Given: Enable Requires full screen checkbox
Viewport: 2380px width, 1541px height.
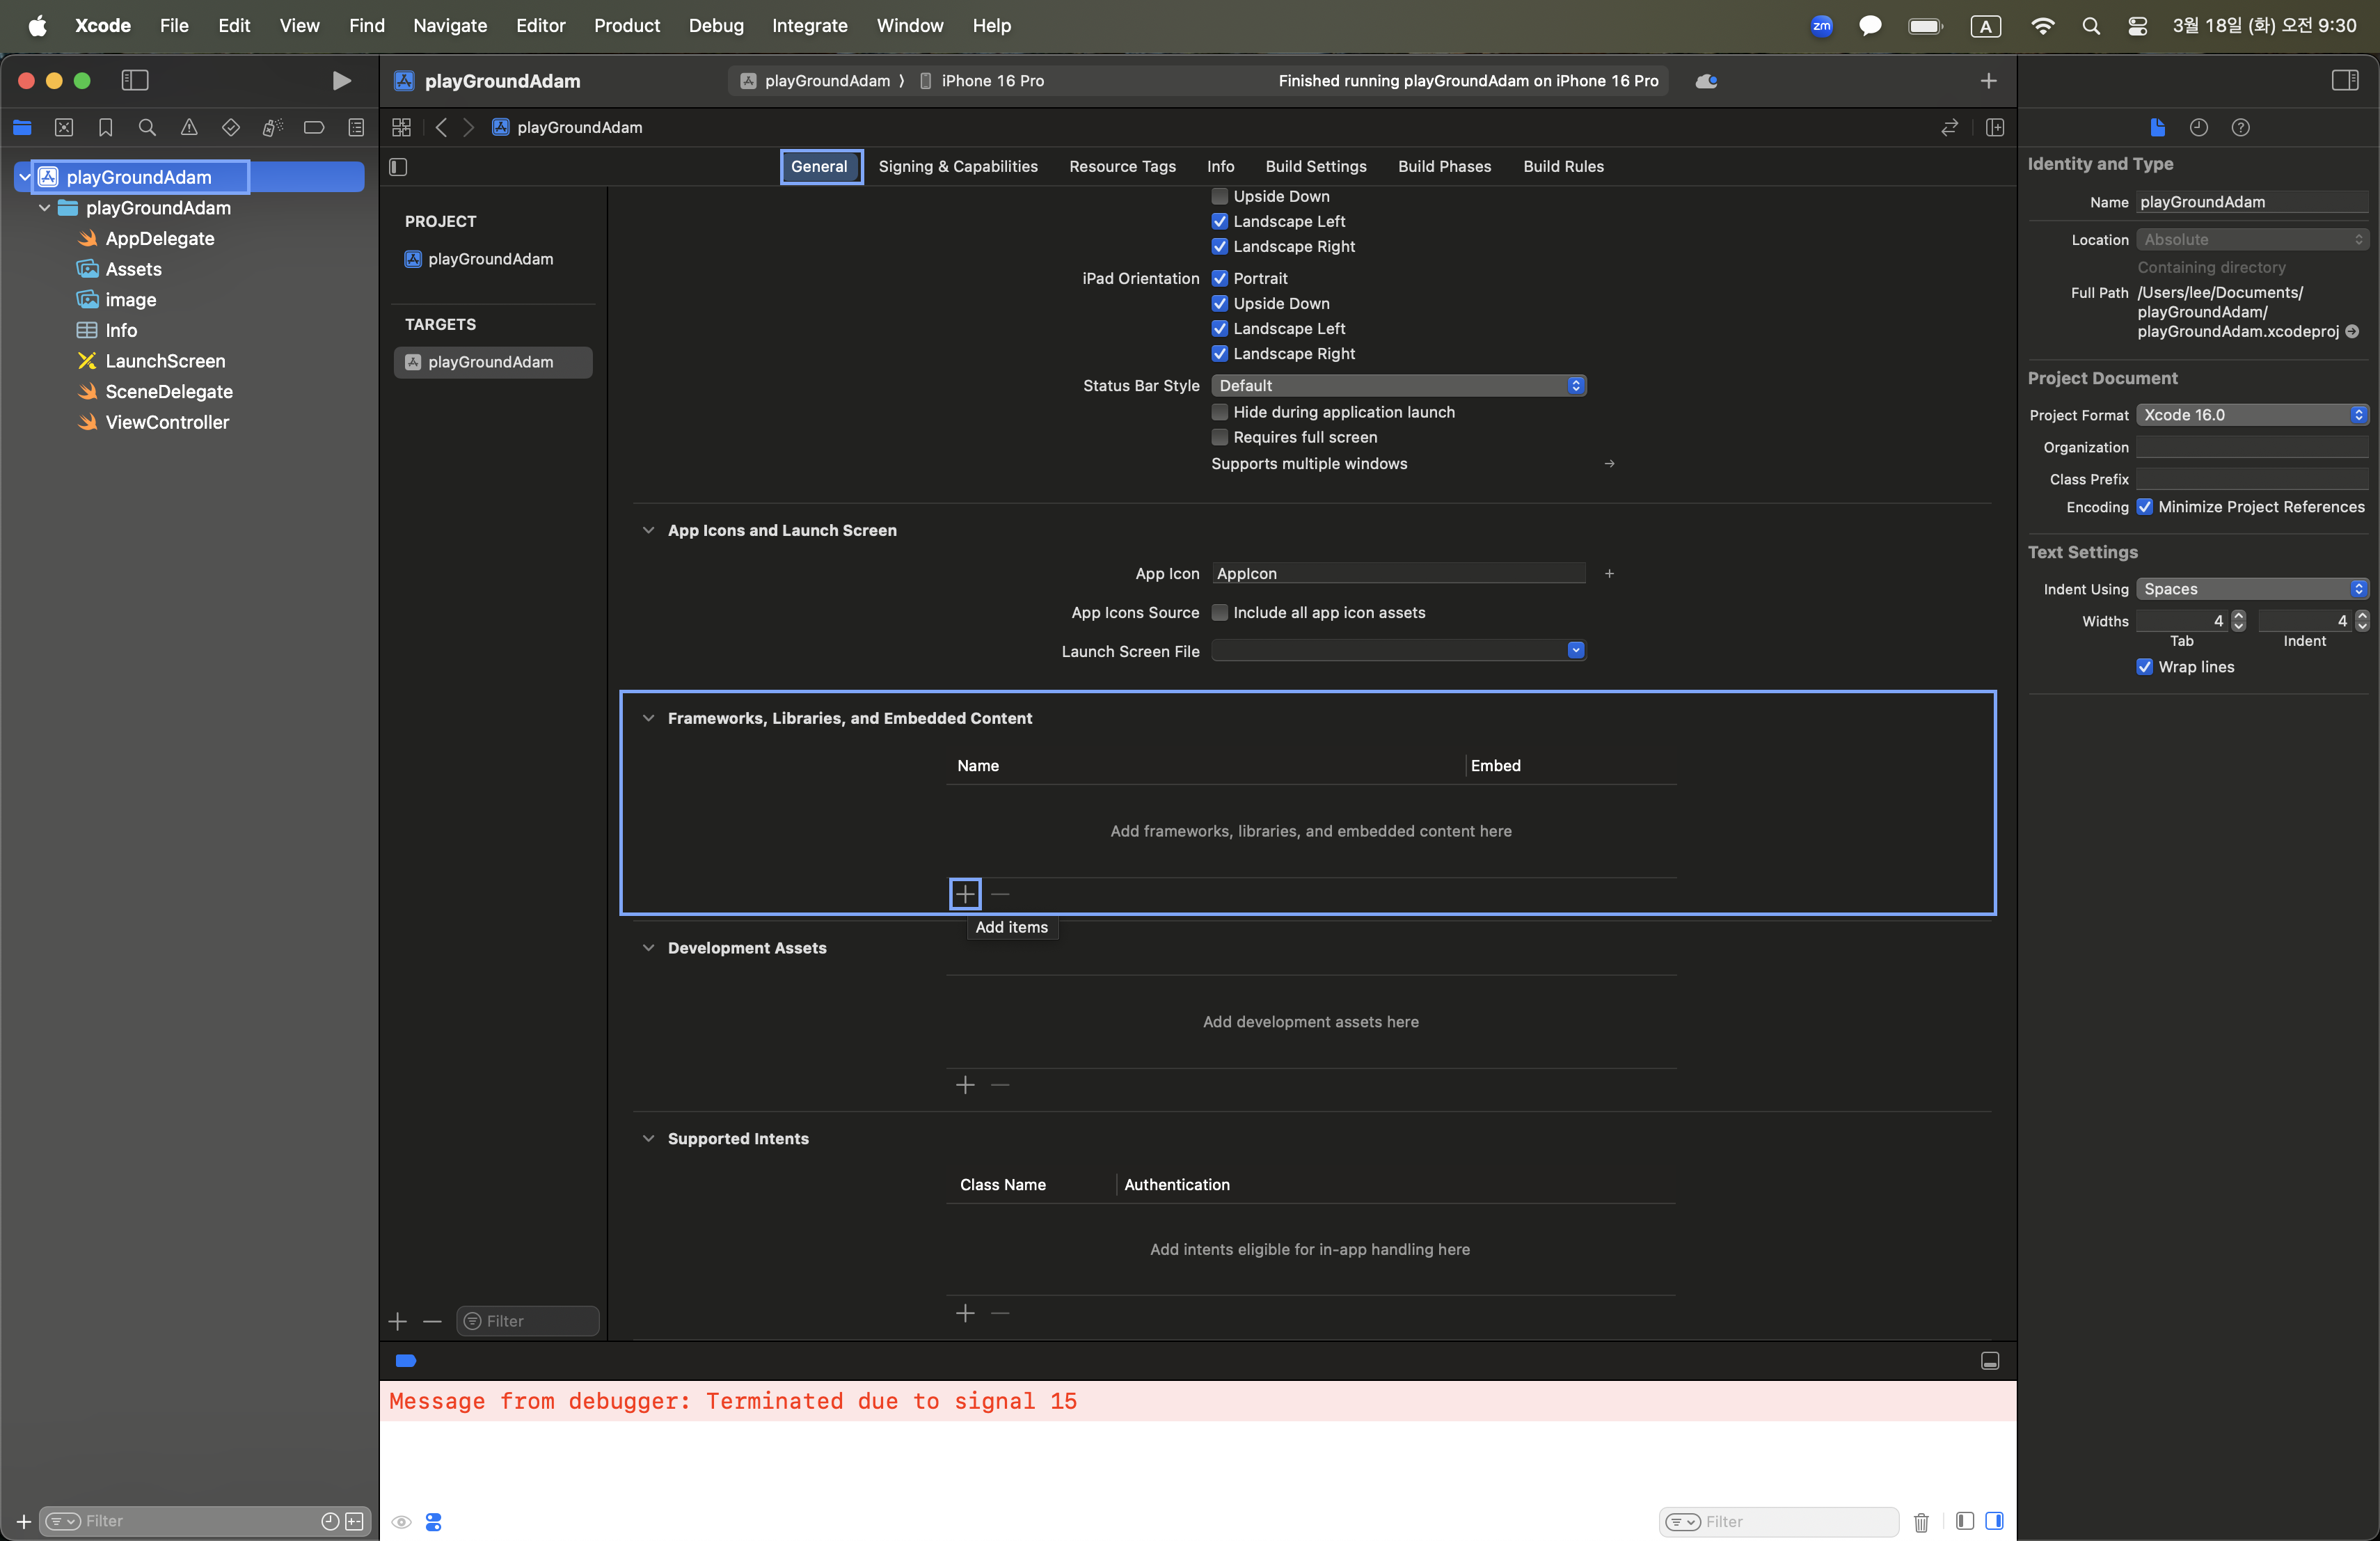Looking at the screenshot, I should tap(1219, 437).
